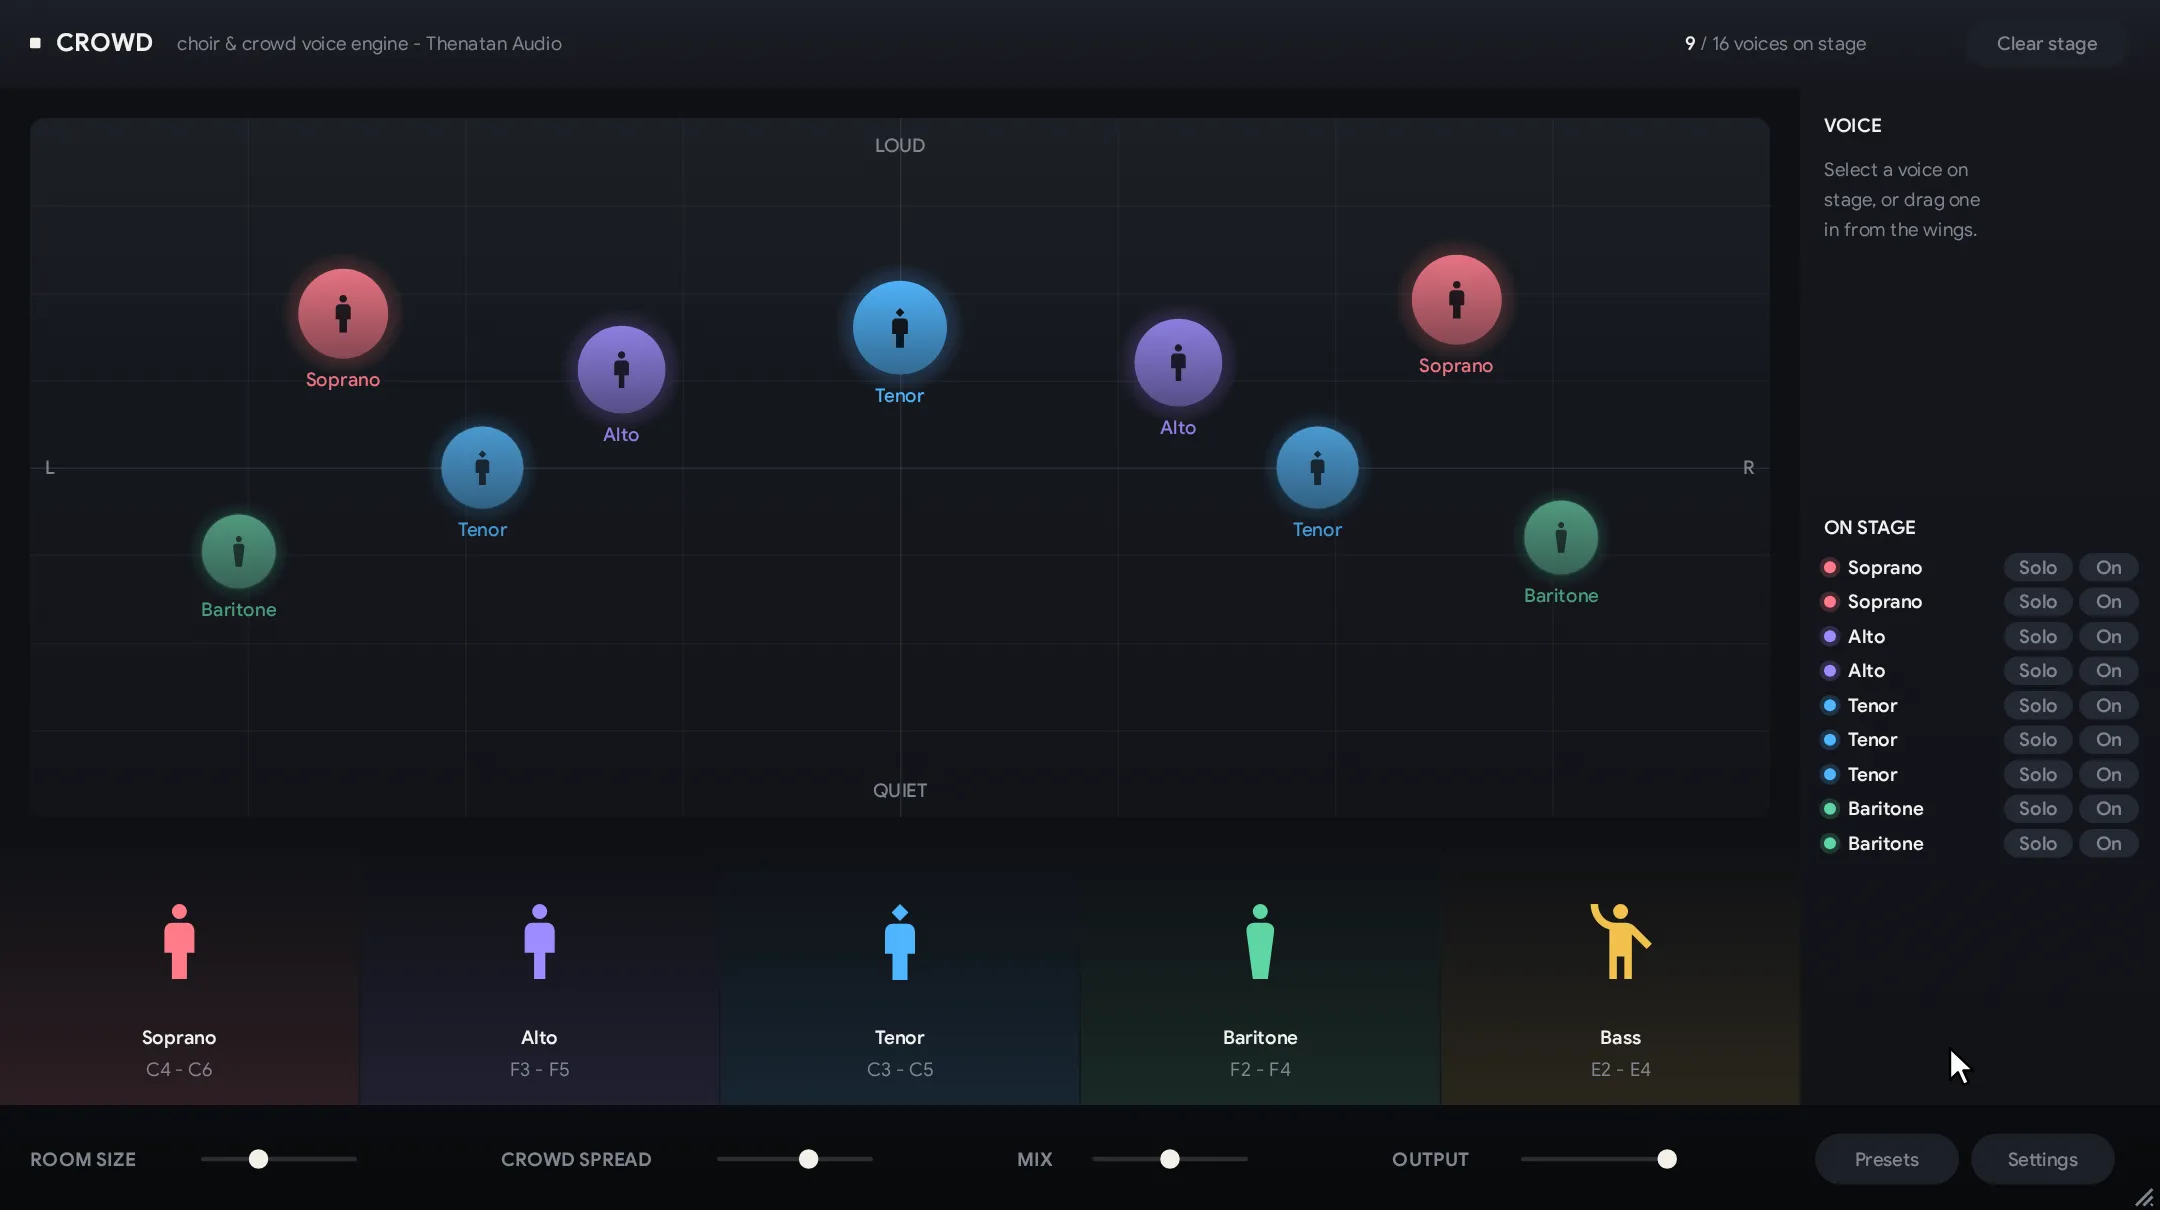The width and height of the screenshot is (2160, 1210).
Task: Select the Baritone voice nearest the L marker
Action: coord(238,552)
